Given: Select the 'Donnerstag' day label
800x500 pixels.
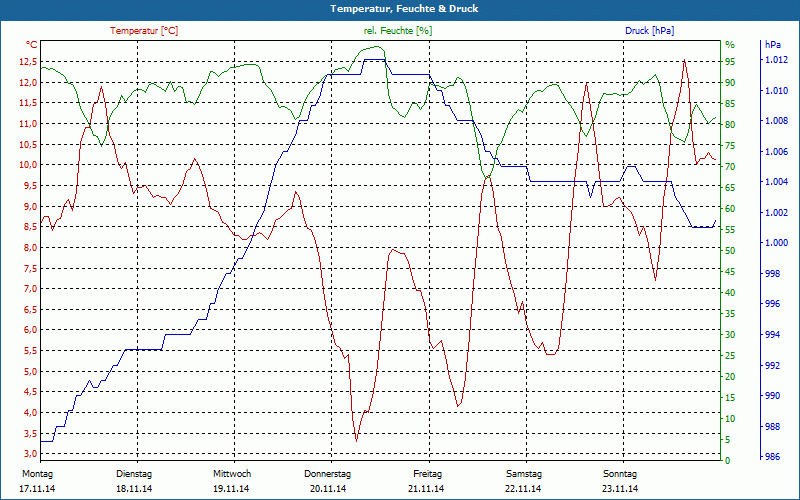Looking at the screenshot, I should pyautogui.click(x=328, y=474).
